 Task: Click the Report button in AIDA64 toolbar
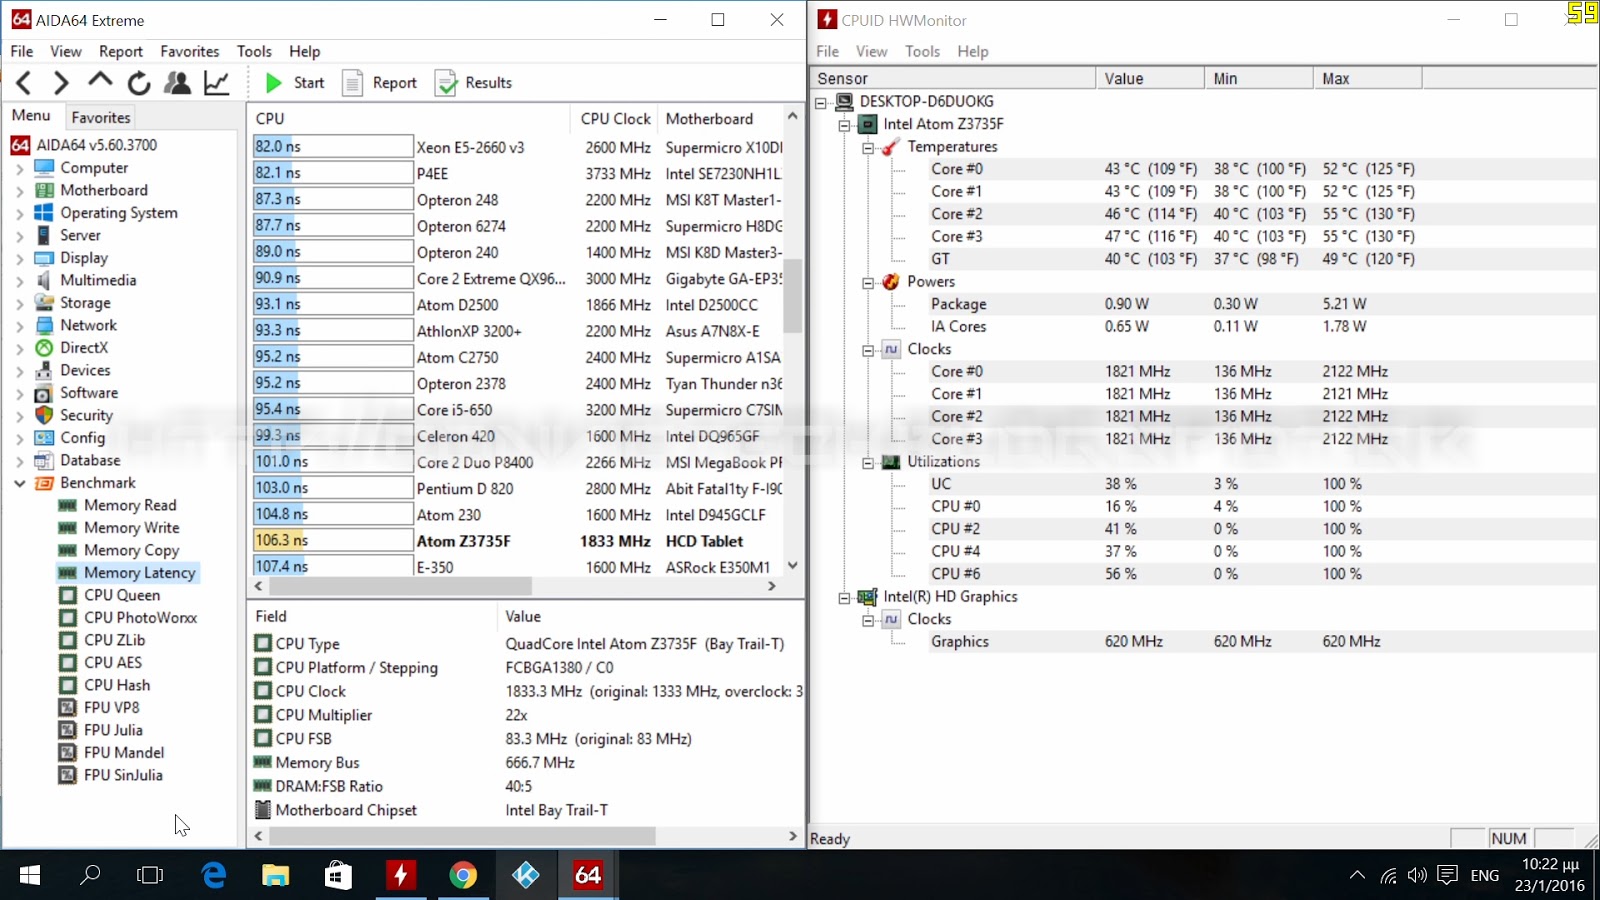click(x=380, y=83)
